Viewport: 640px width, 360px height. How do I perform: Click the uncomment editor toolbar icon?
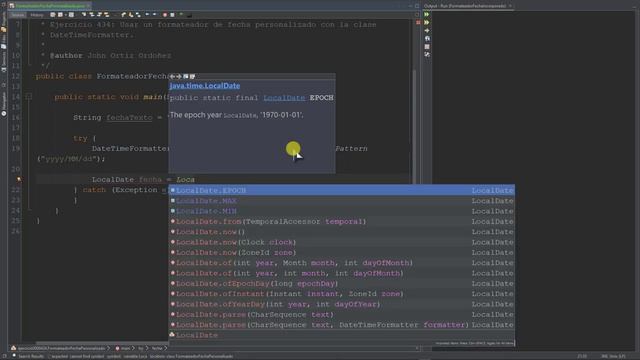(x=189, y=15)
